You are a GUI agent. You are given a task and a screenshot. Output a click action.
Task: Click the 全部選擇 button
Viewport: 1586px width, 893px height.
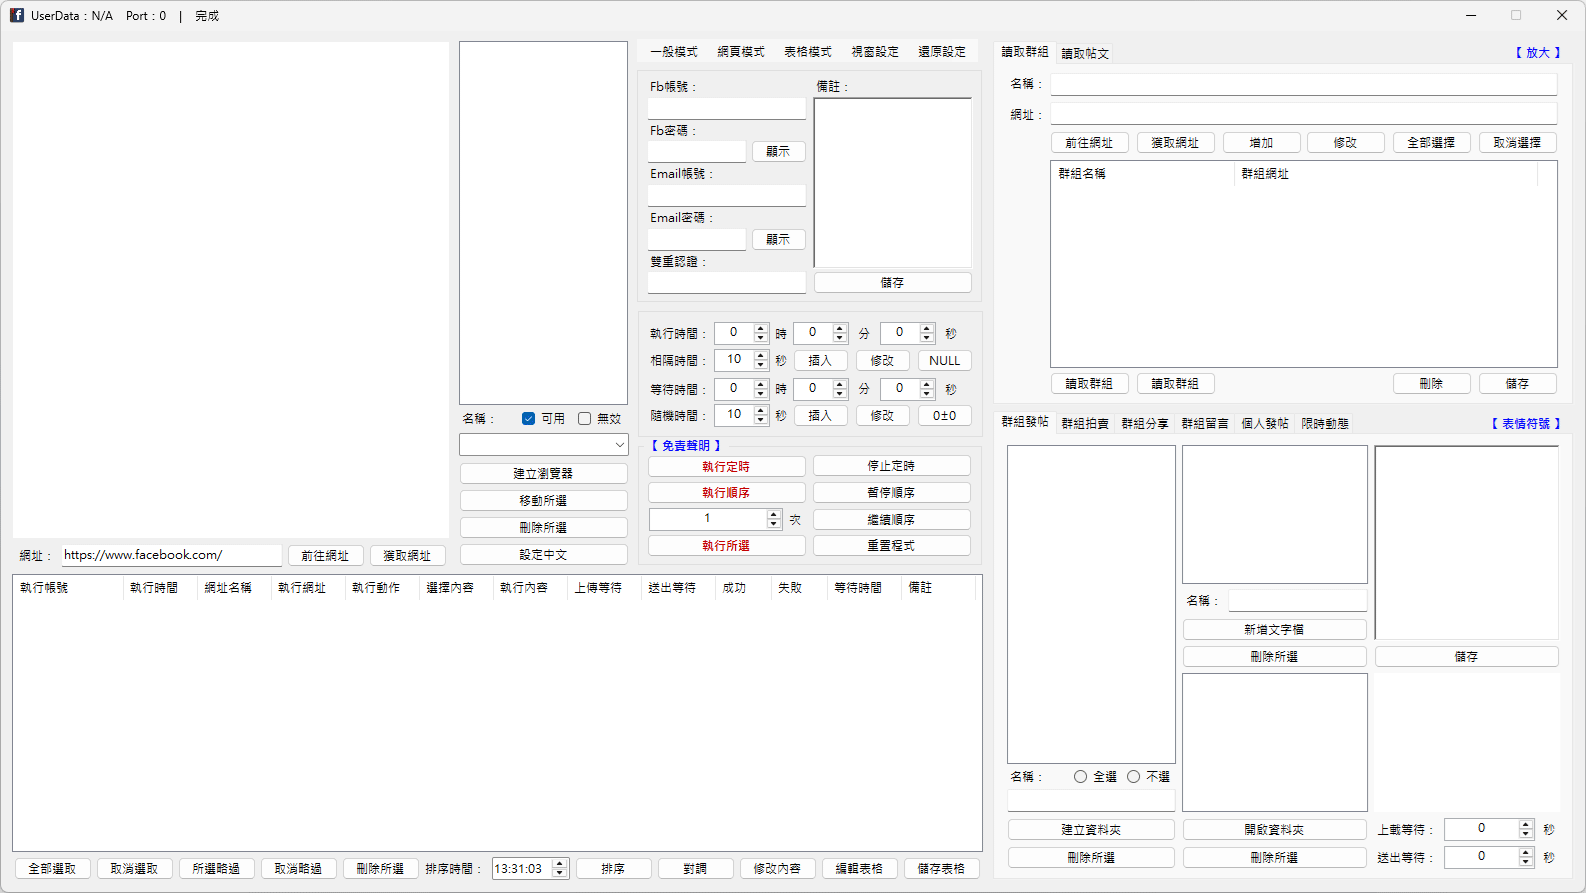point(1431,143)
